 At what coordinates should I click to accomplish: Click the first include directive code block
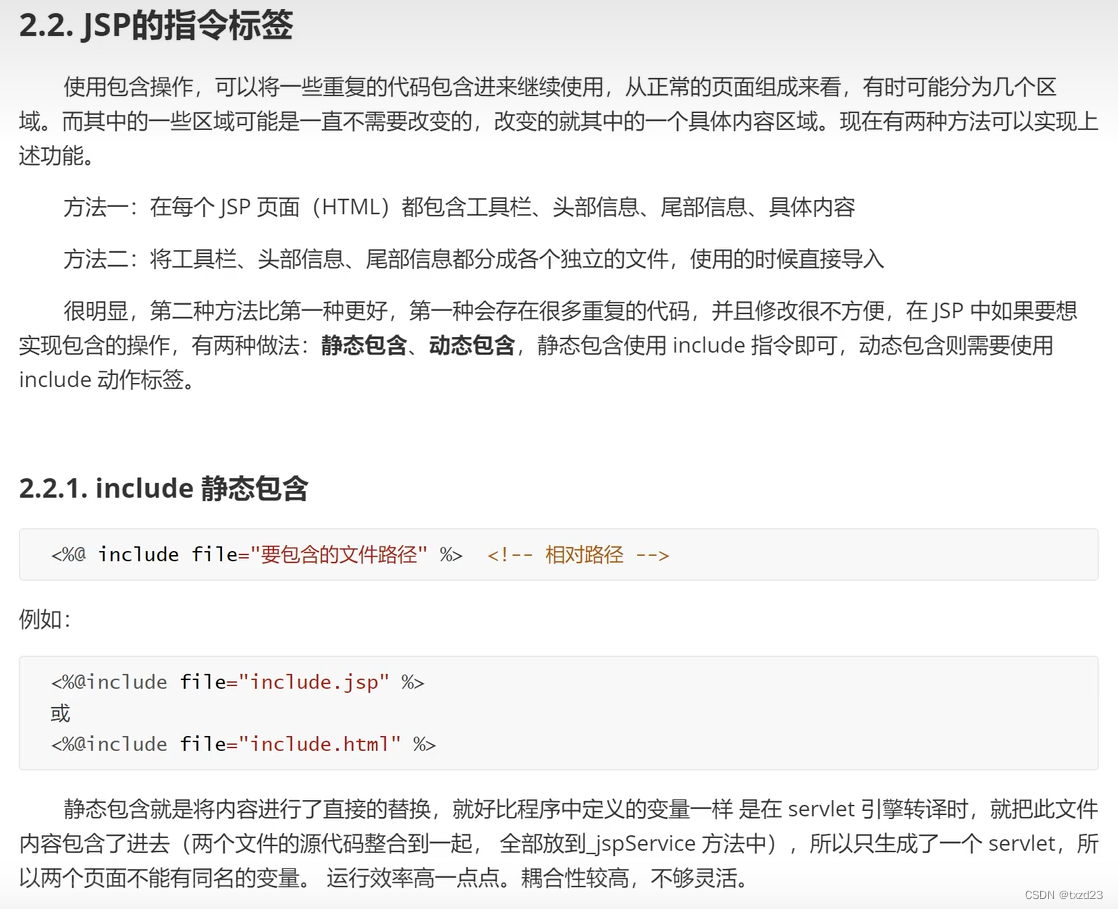pyautogui.click(x=559, y=554)
